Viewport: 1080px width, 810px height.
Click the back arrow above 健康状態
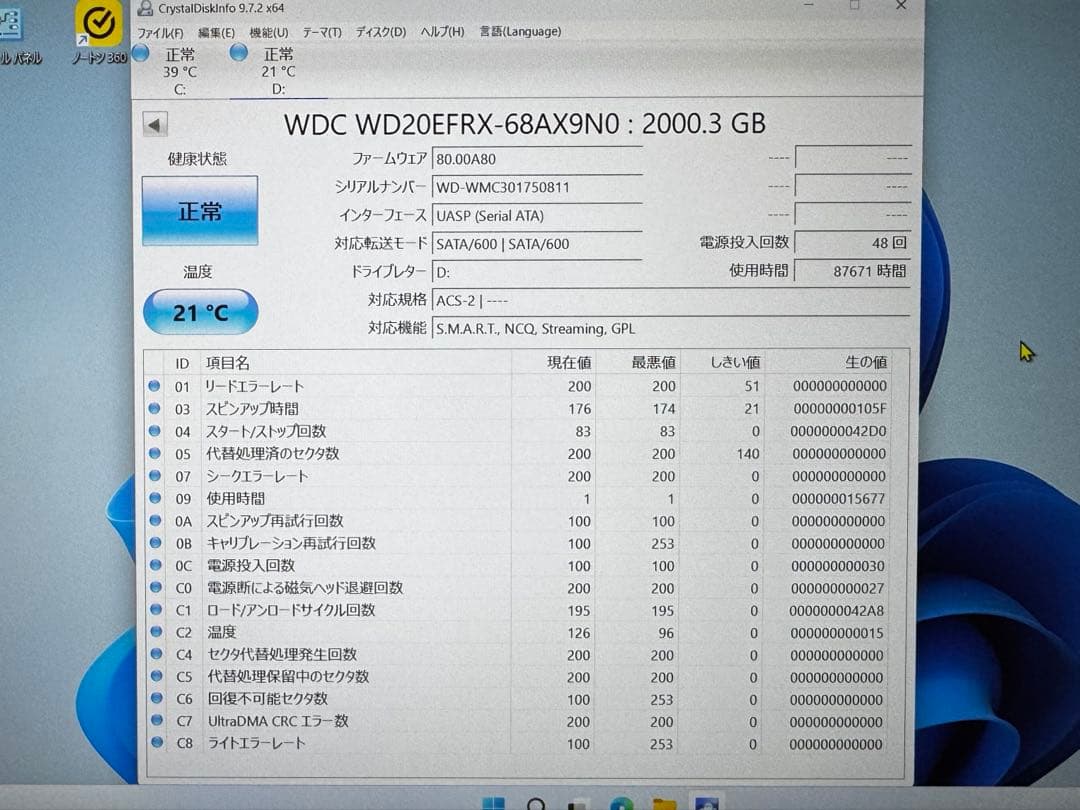pyautogui.click(x=153, y=124)
